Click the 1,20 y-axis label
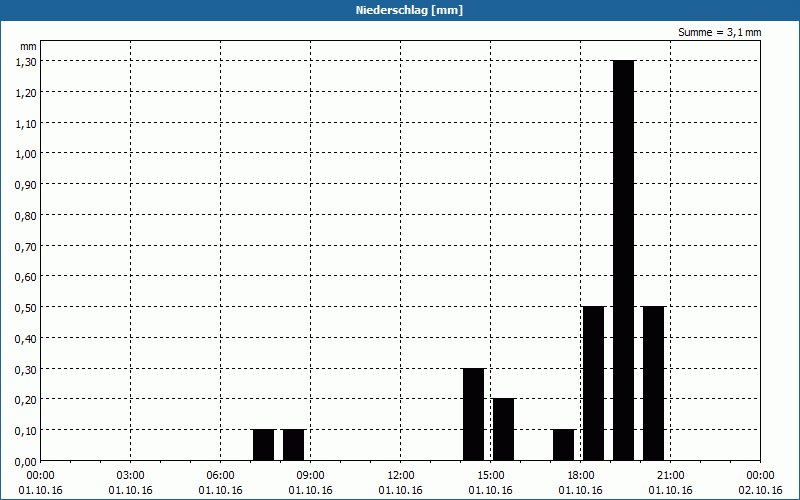800x500 pixels. pos(26,93)
